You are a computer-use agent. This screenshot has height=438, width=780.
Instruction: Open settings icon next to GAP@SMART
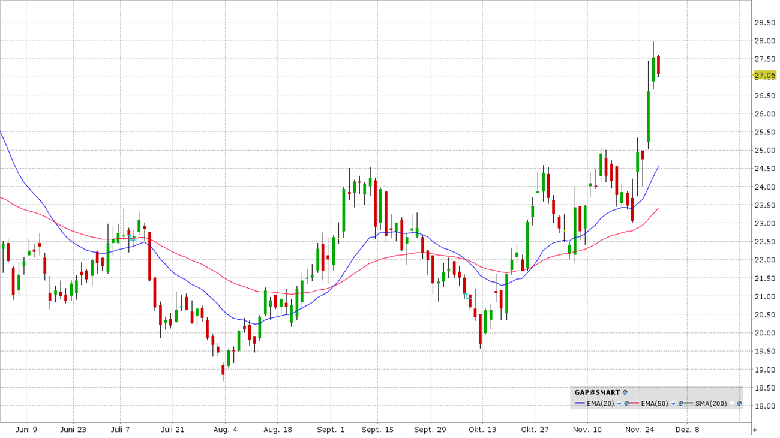click(625, 392)
